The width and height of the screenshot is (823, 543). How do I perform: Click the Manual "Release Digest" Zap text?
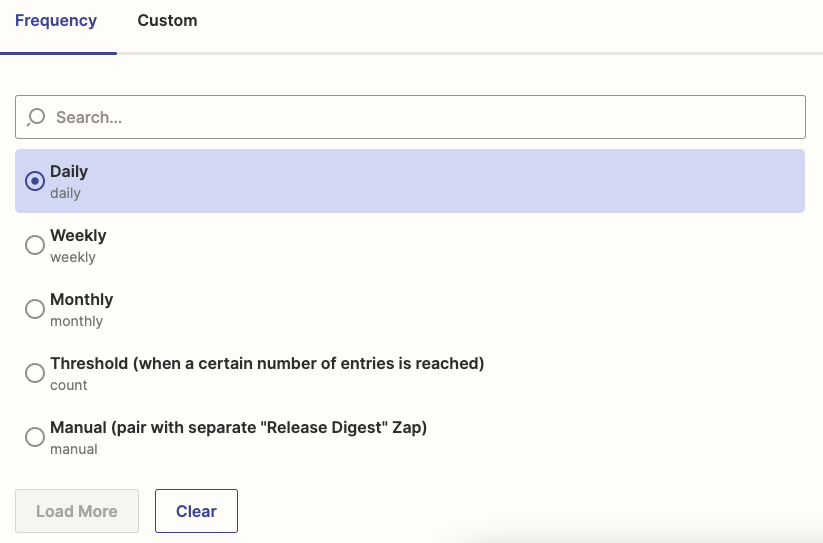pyautogui.click(x=238, y=428)
